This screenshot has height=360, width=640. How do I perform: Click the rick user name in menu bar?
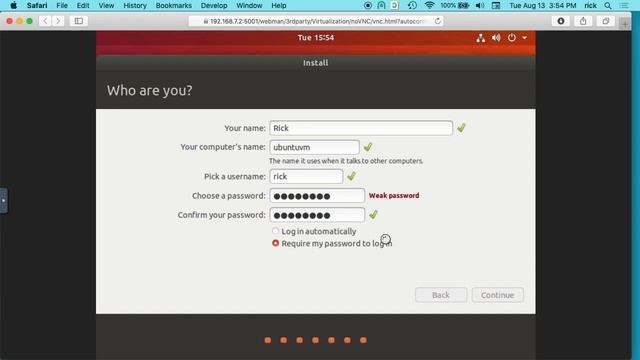[x=590, y=5]
